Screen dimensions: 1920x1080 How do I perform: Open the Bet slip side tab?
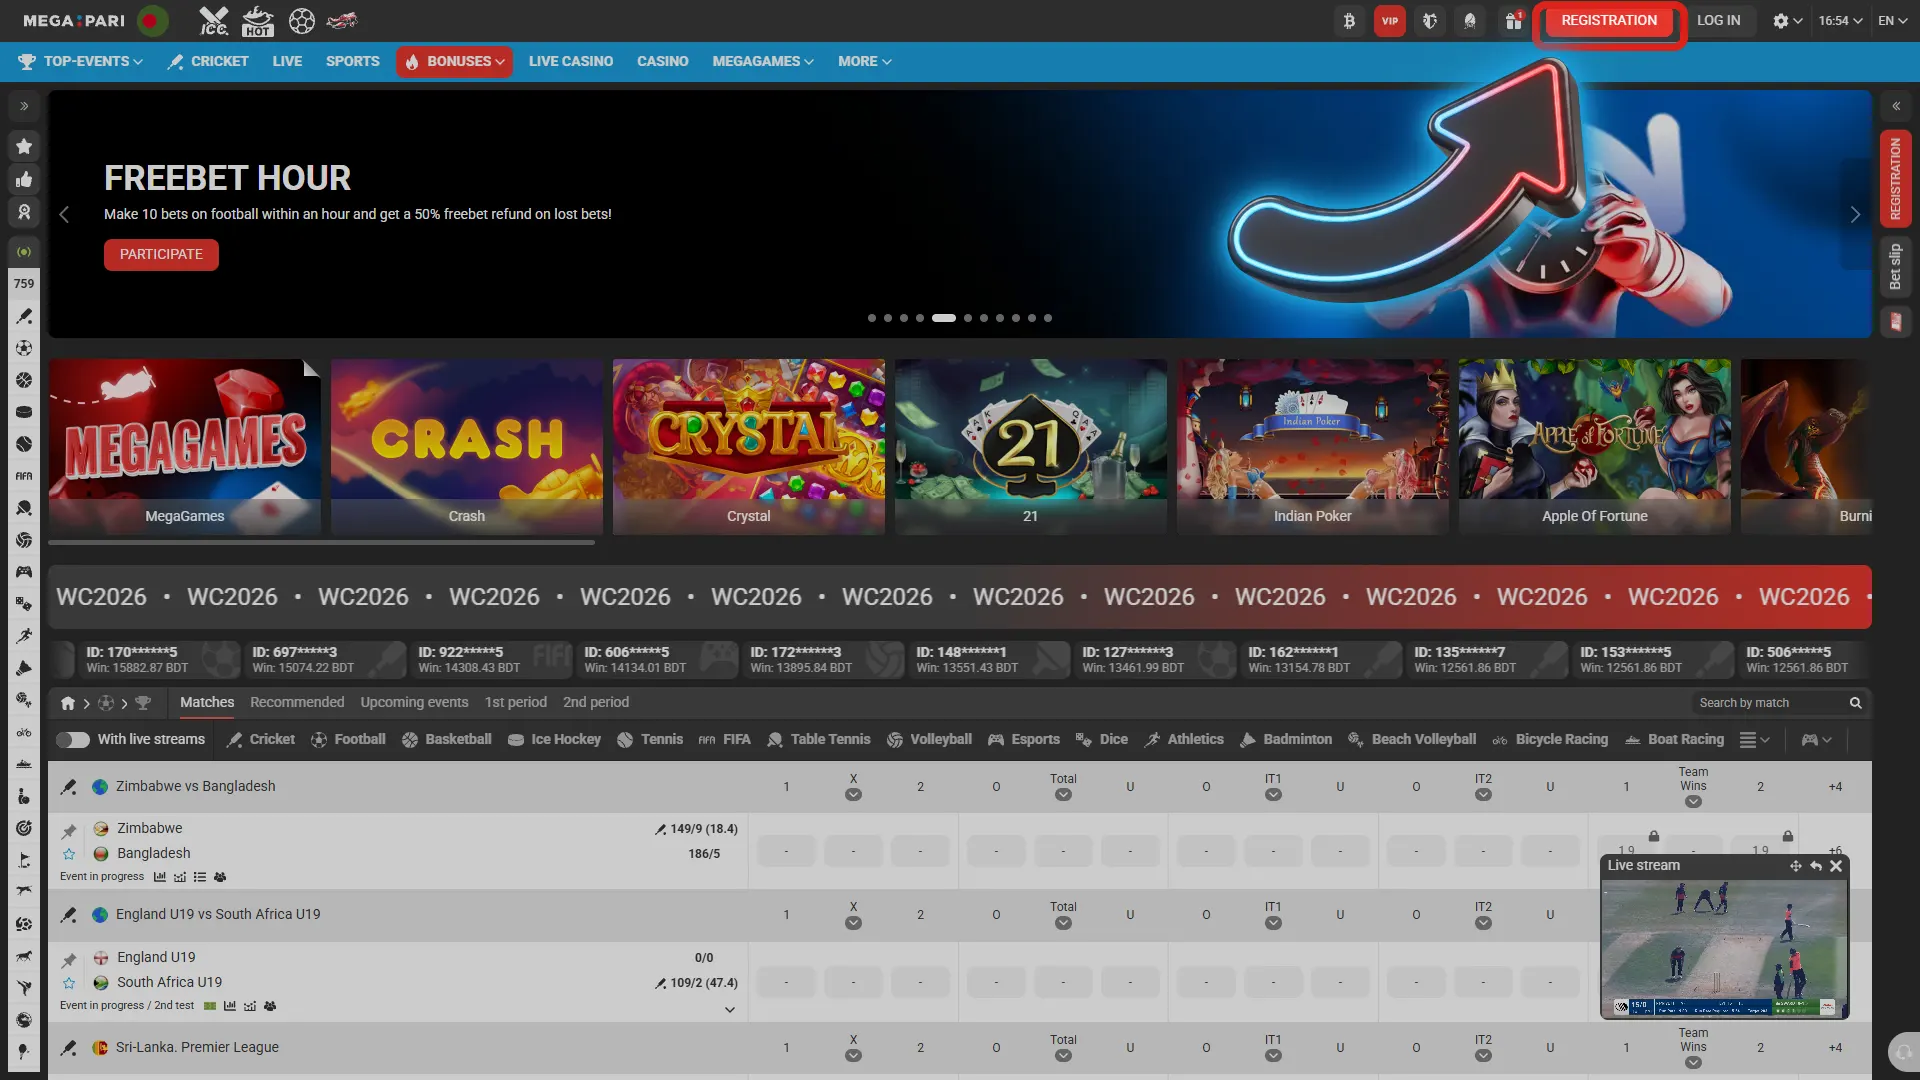[1895, 267]
